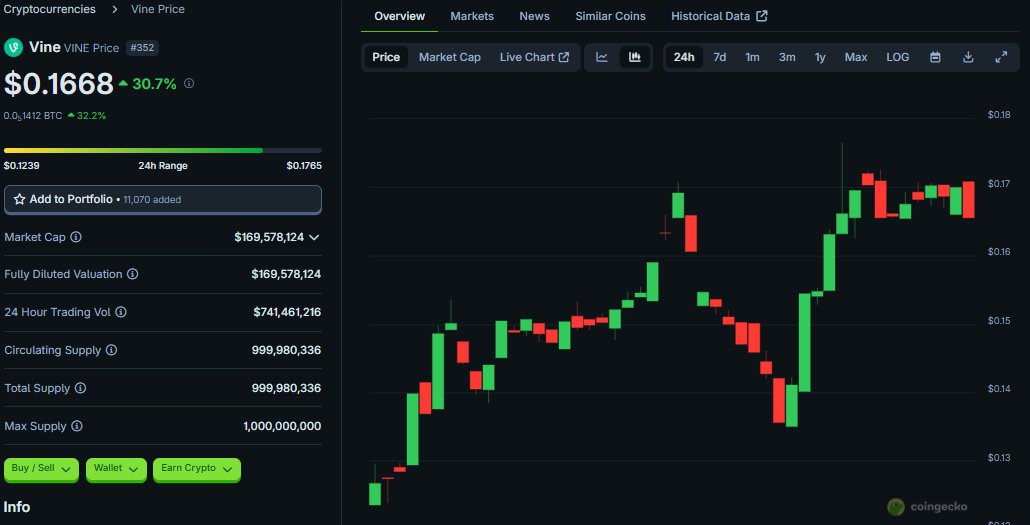The image size is (1030, 525).
Task: Open Live Chart link
Action: click(534, 57)
